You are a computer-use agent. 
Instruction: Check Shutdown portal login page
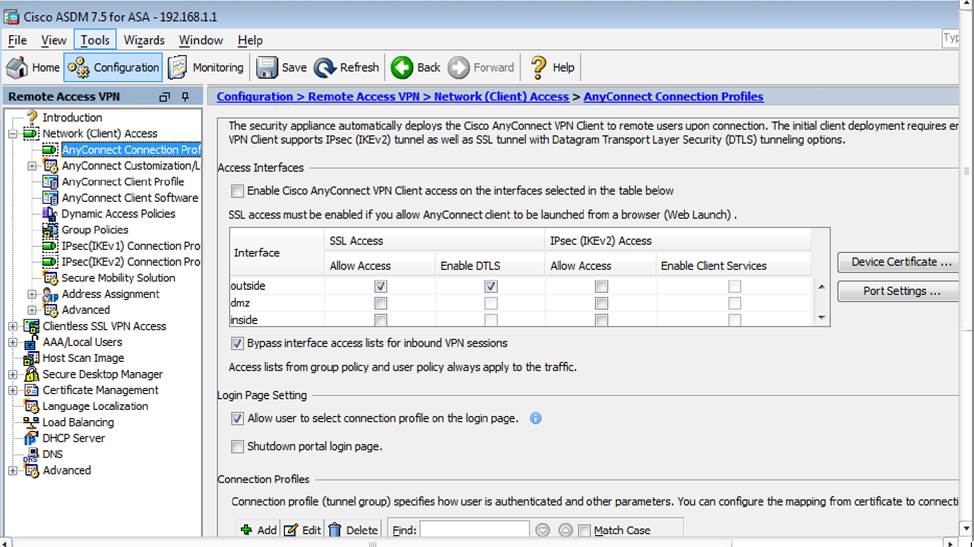[x=237, y=447]
